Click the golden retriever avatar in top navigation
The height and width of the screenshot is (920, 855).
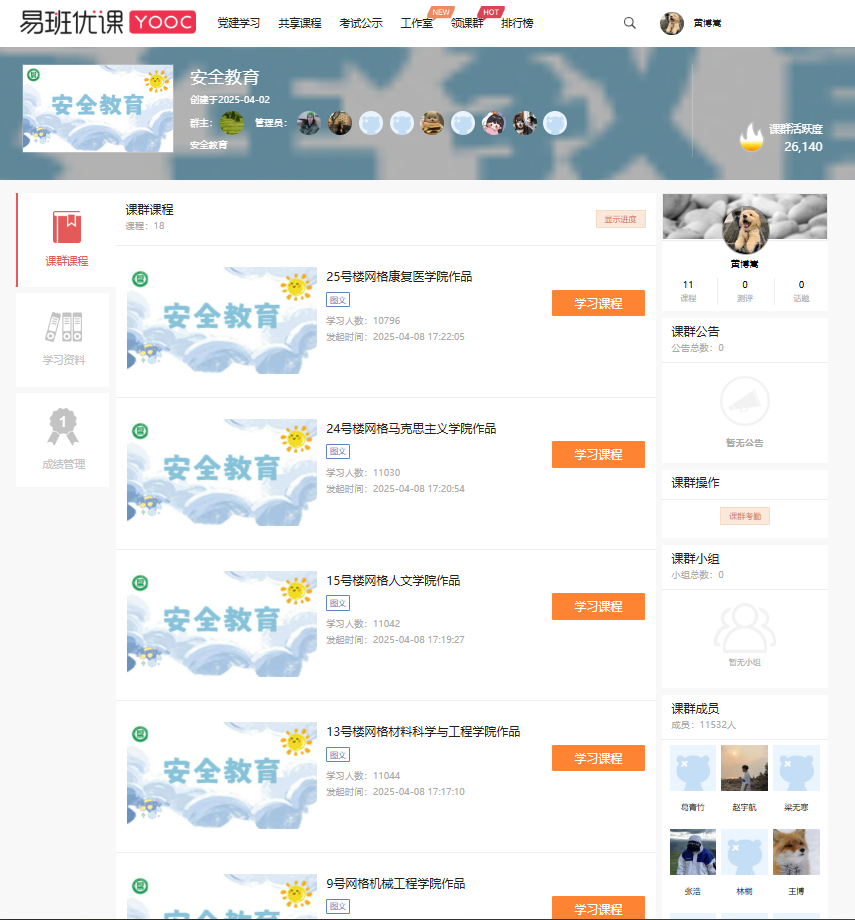click(x=672, y=23)
